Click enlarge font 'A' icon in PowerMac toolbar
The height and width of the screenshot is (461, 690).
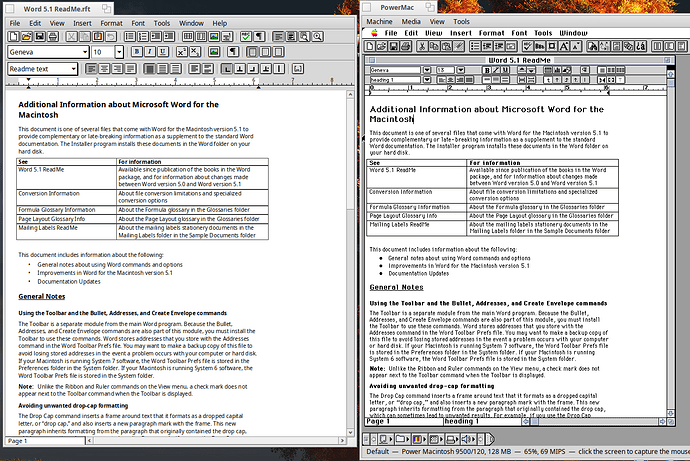[564, 46]
